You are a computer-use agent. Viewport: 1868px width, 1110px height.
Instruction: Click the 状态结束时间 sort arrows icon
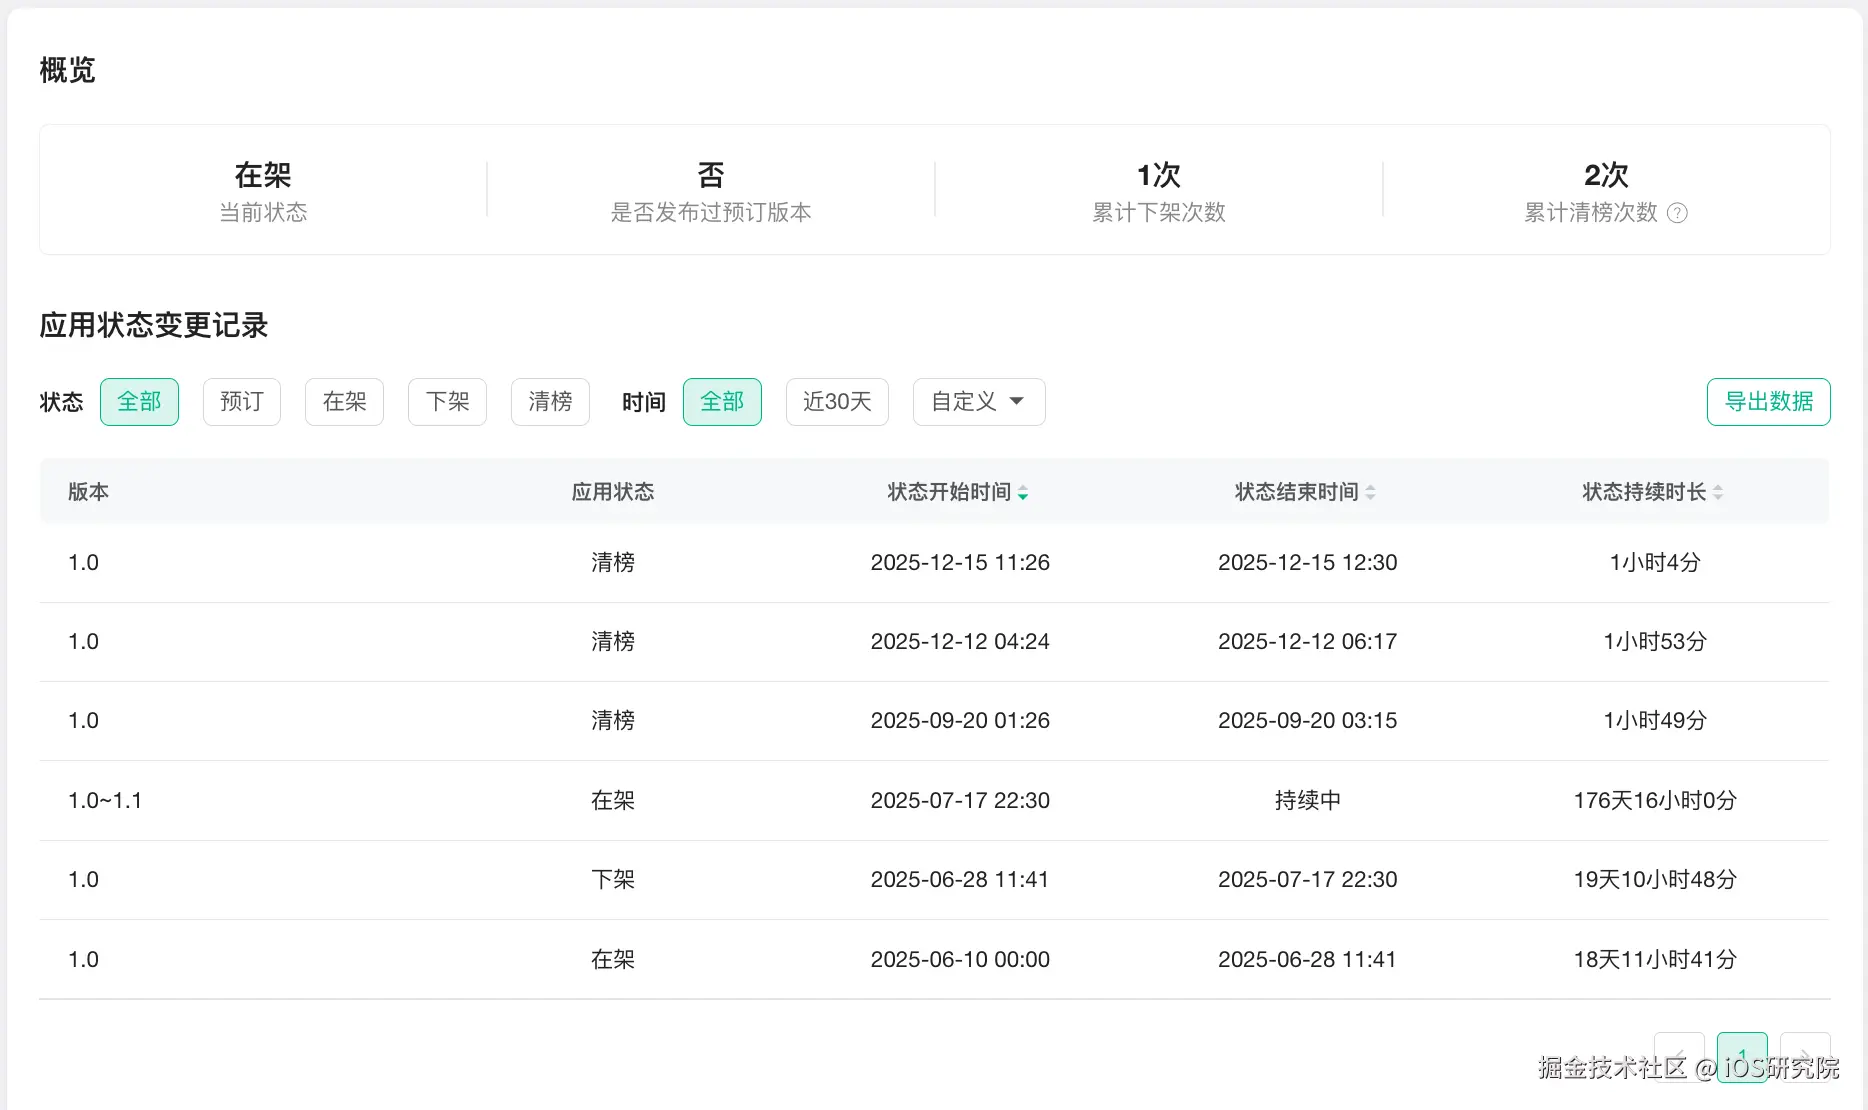tap(1370, 492)
